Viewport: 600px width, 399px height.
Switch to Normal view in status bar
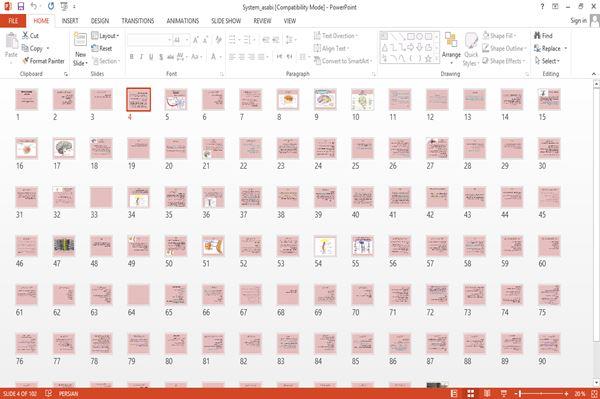tap(454, 394)
